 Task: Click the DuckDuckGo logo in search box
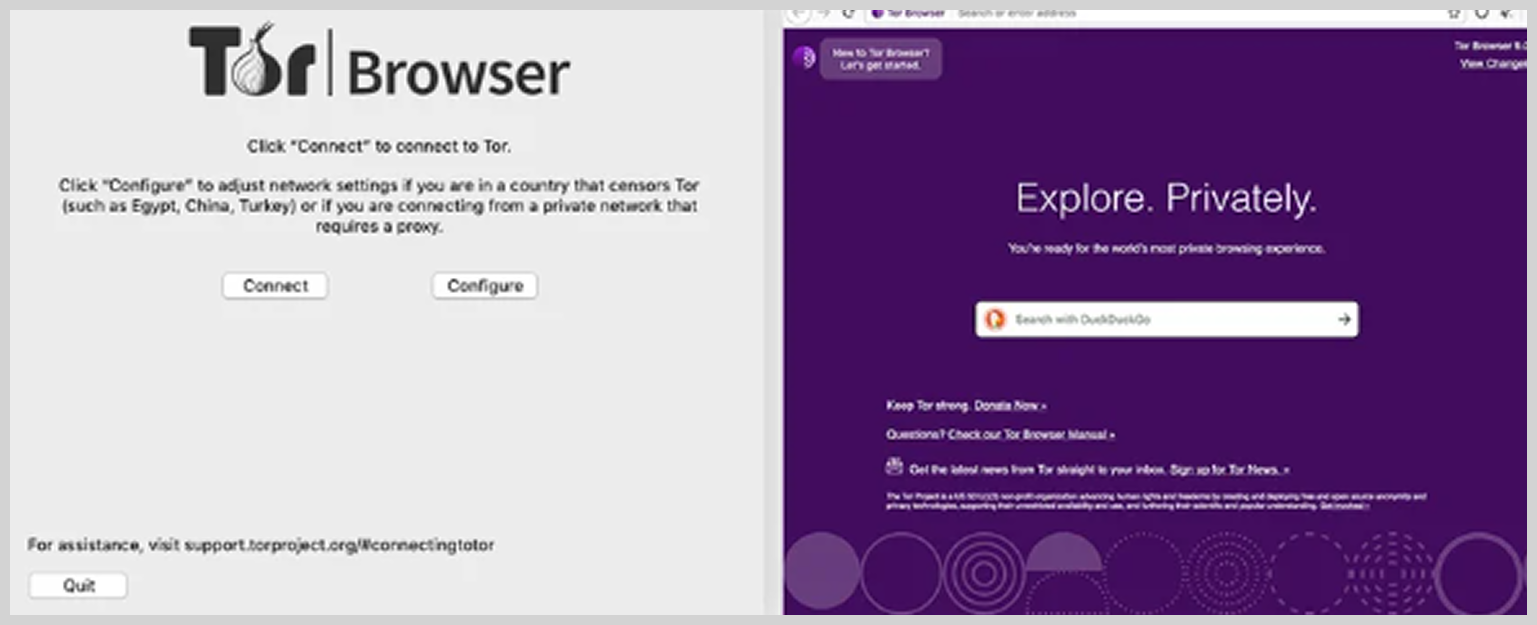(x=995, y=319)
